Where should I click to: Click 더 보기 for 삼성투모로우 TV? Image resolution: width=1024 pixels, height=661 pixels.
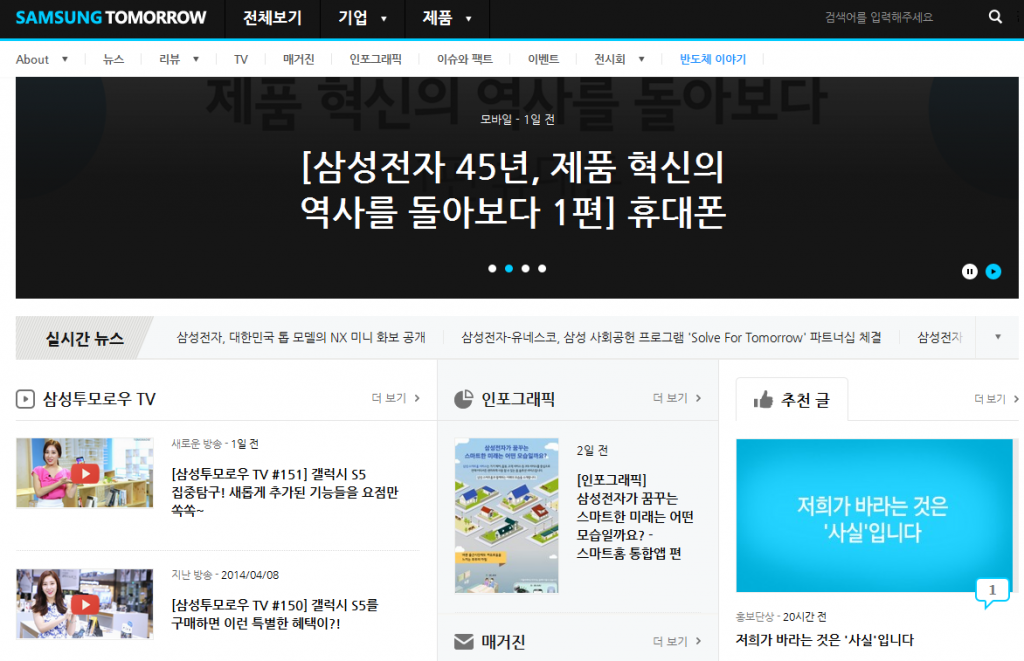(x=396, y=398)
